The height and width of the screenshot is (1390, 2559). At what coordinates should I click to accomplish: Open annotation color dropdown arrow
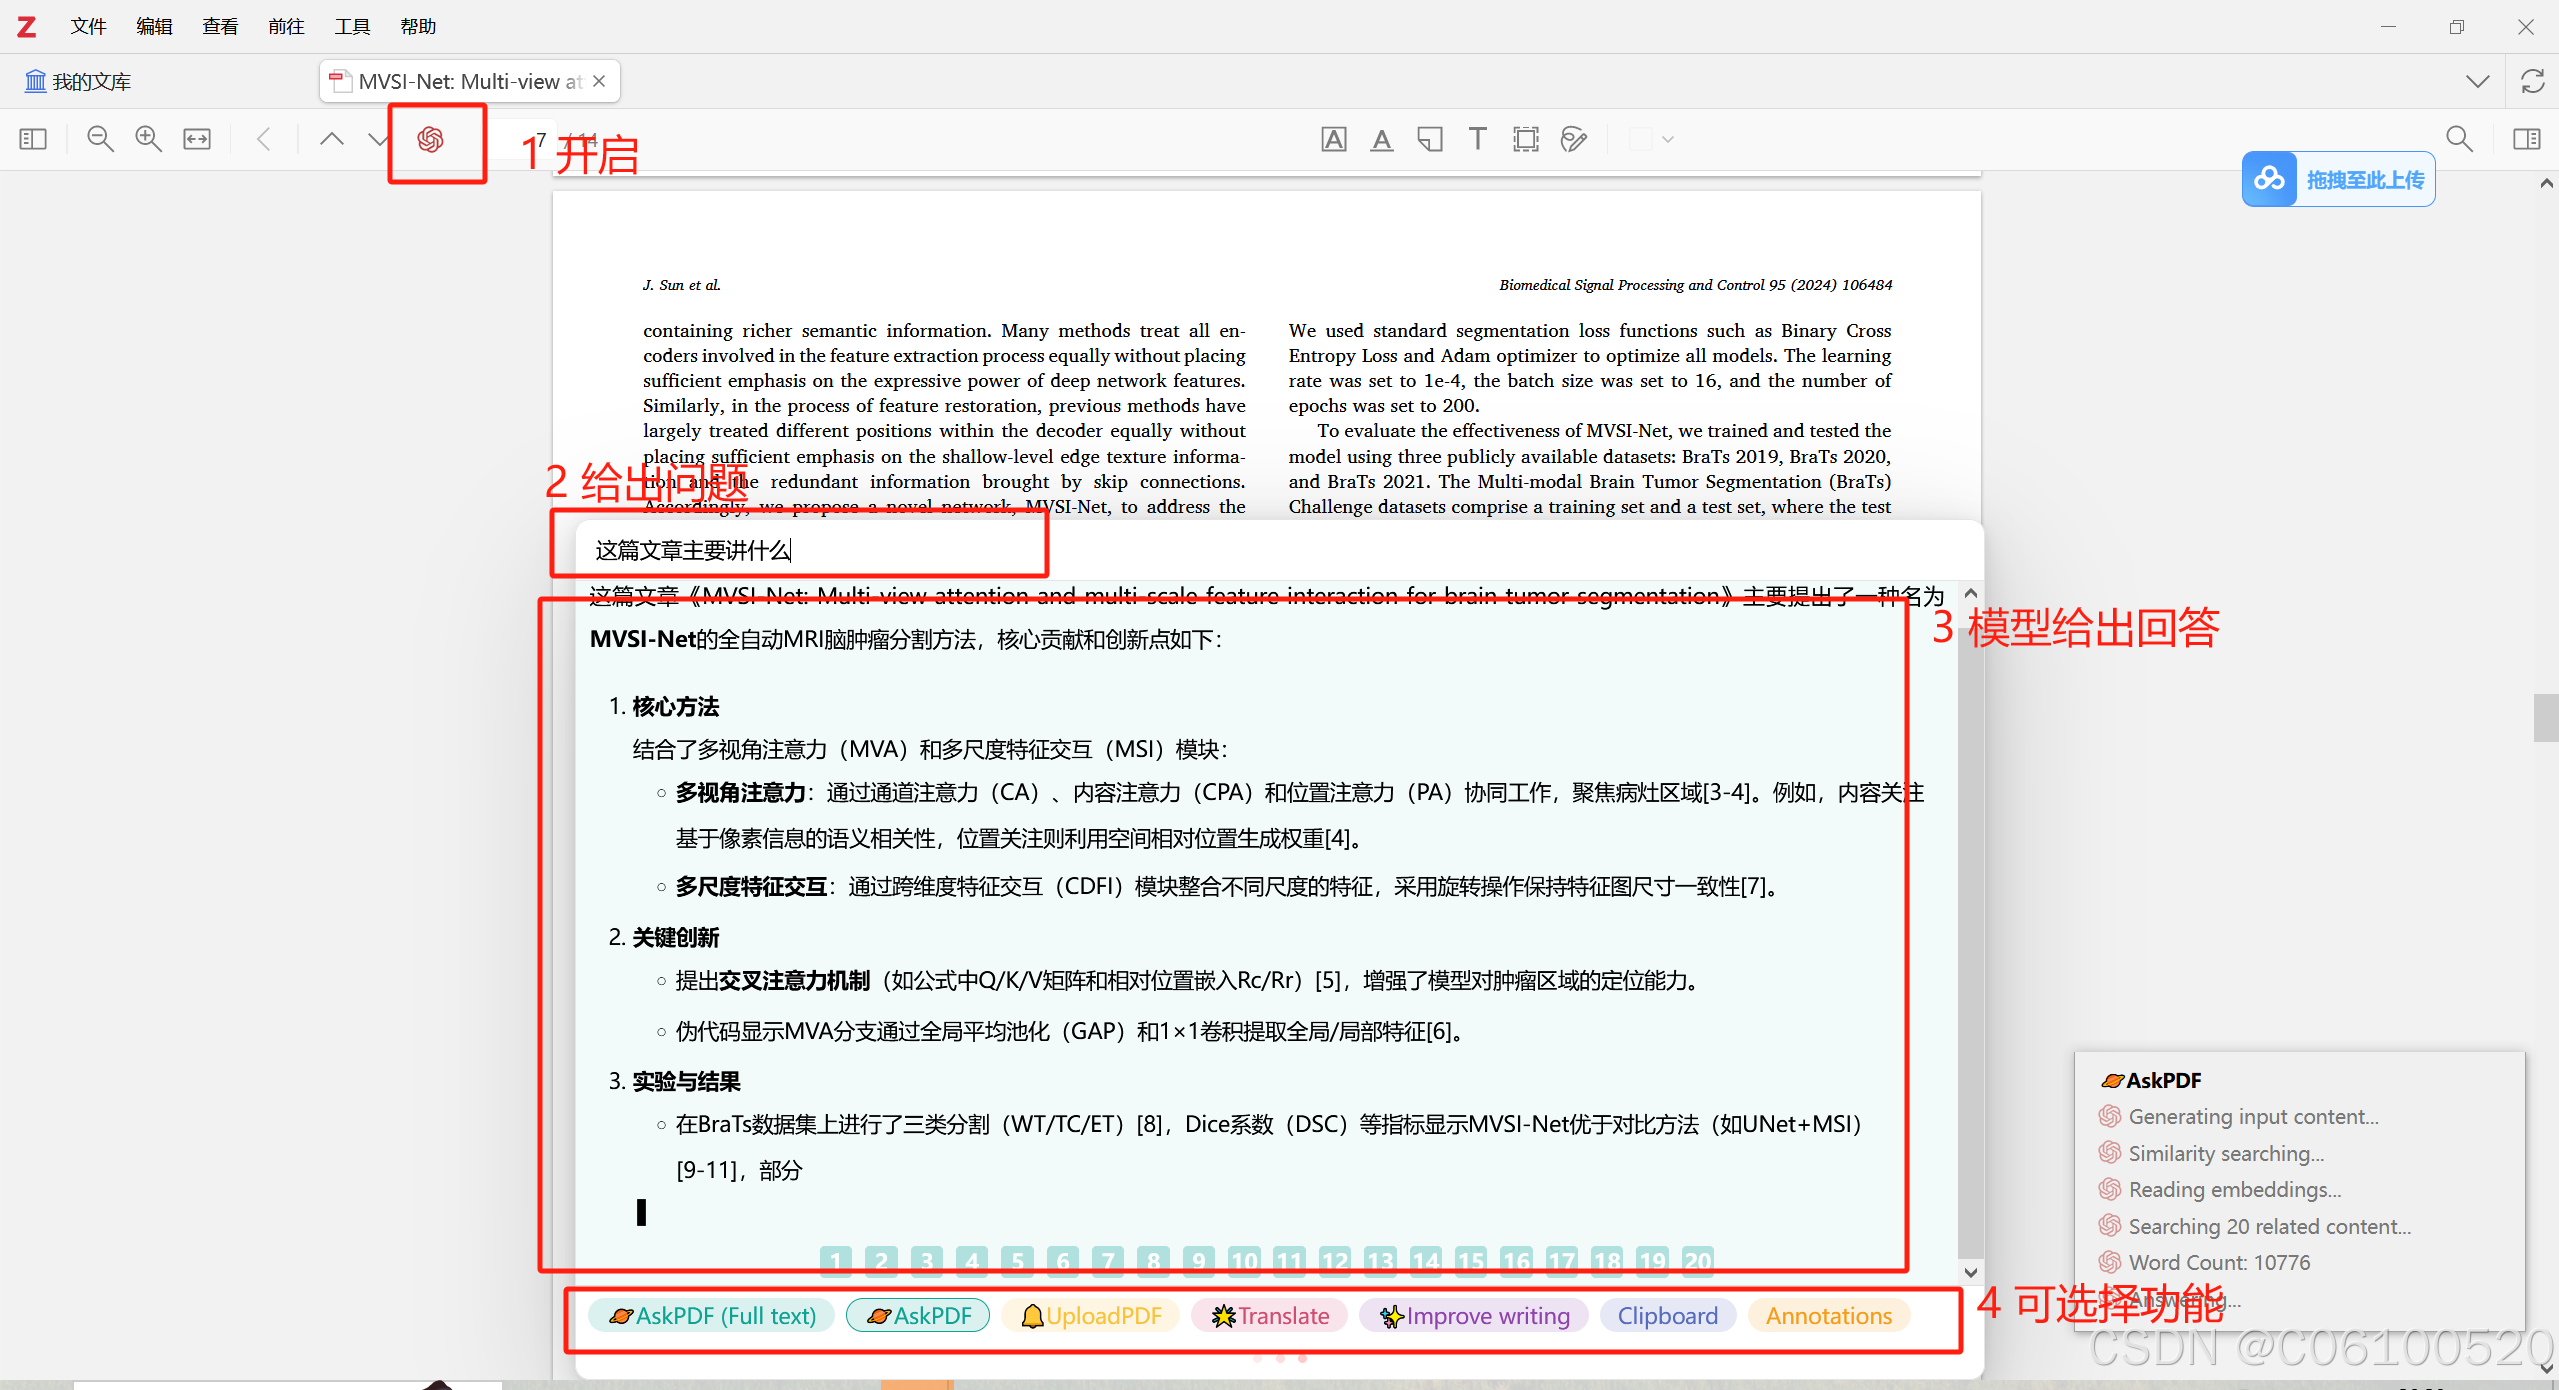[x=1667, y=139]
